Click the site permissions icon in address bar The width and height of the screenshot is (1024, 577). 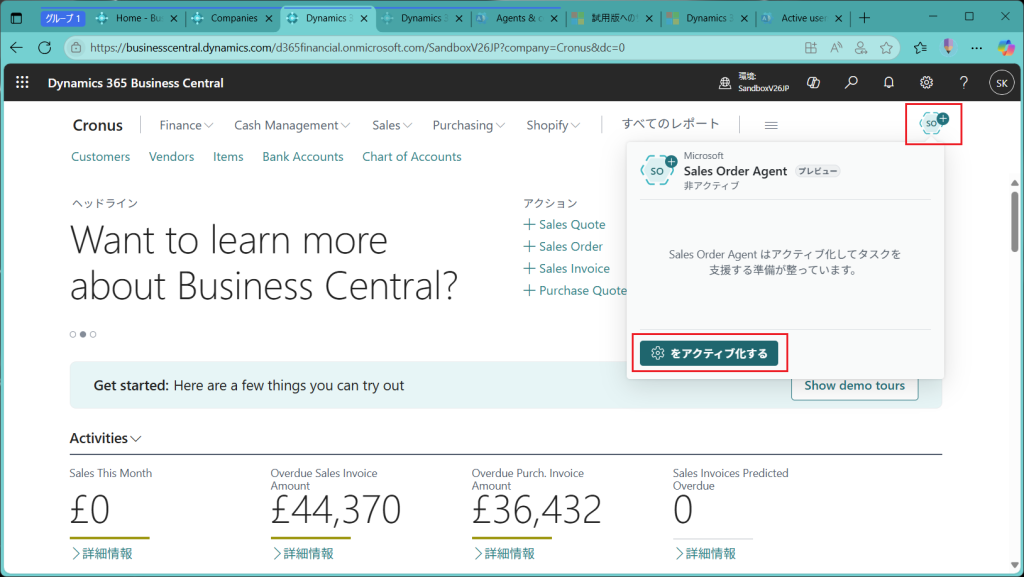pos(861,48)
